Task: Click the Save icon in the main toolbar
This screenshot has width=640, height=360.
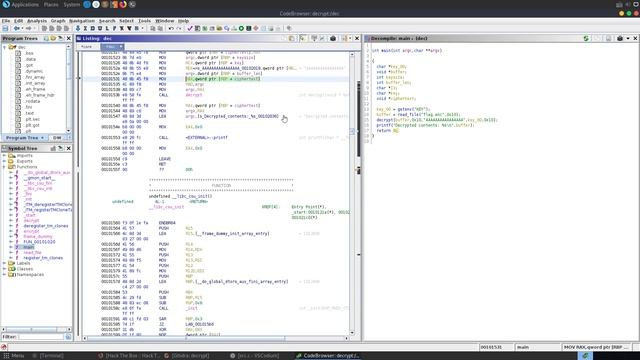Action: tap(5, 28)
